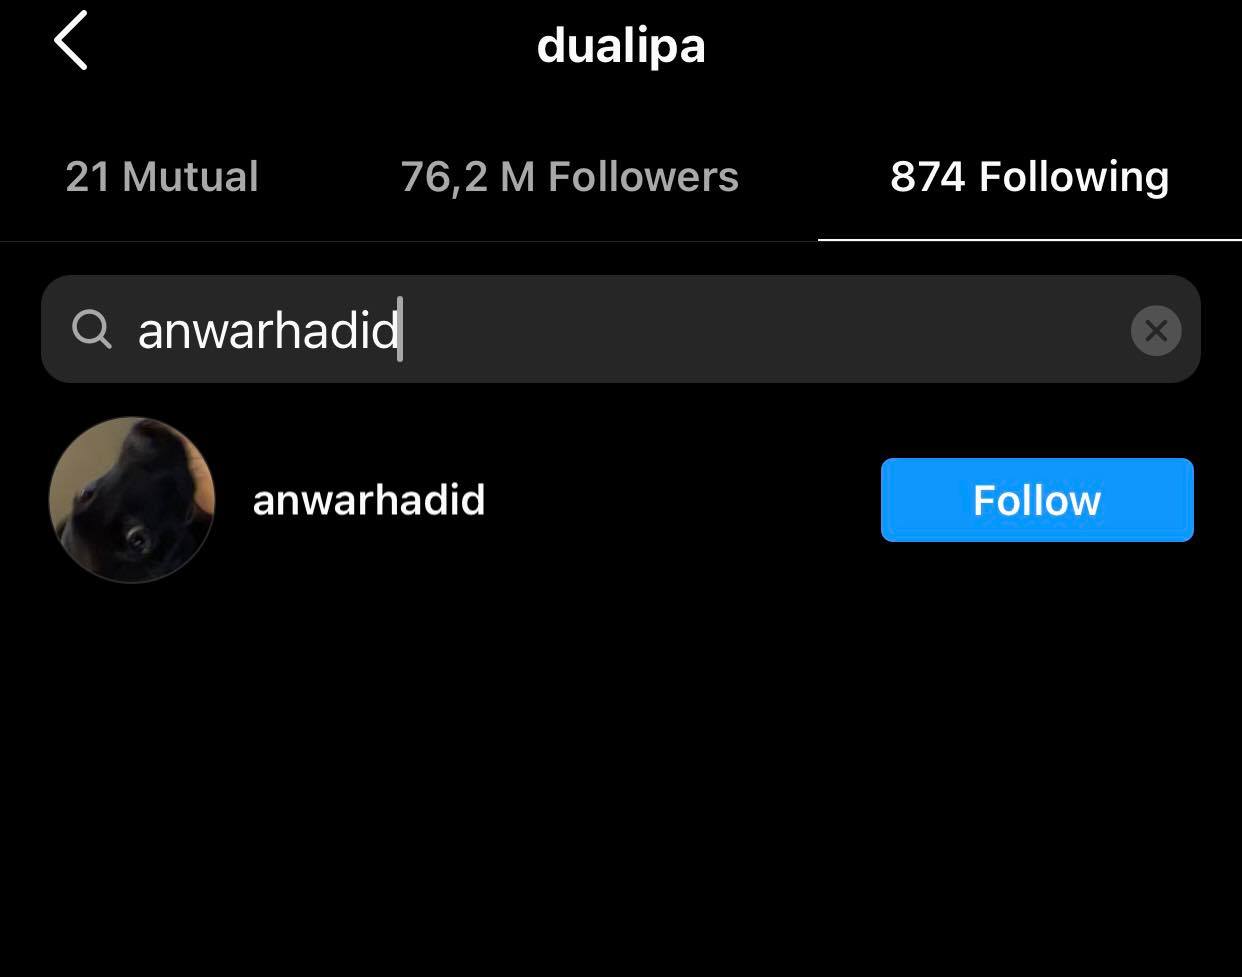Select the anwarhadid search result row
Screen dimensions: 1242x977
(620, 500)
